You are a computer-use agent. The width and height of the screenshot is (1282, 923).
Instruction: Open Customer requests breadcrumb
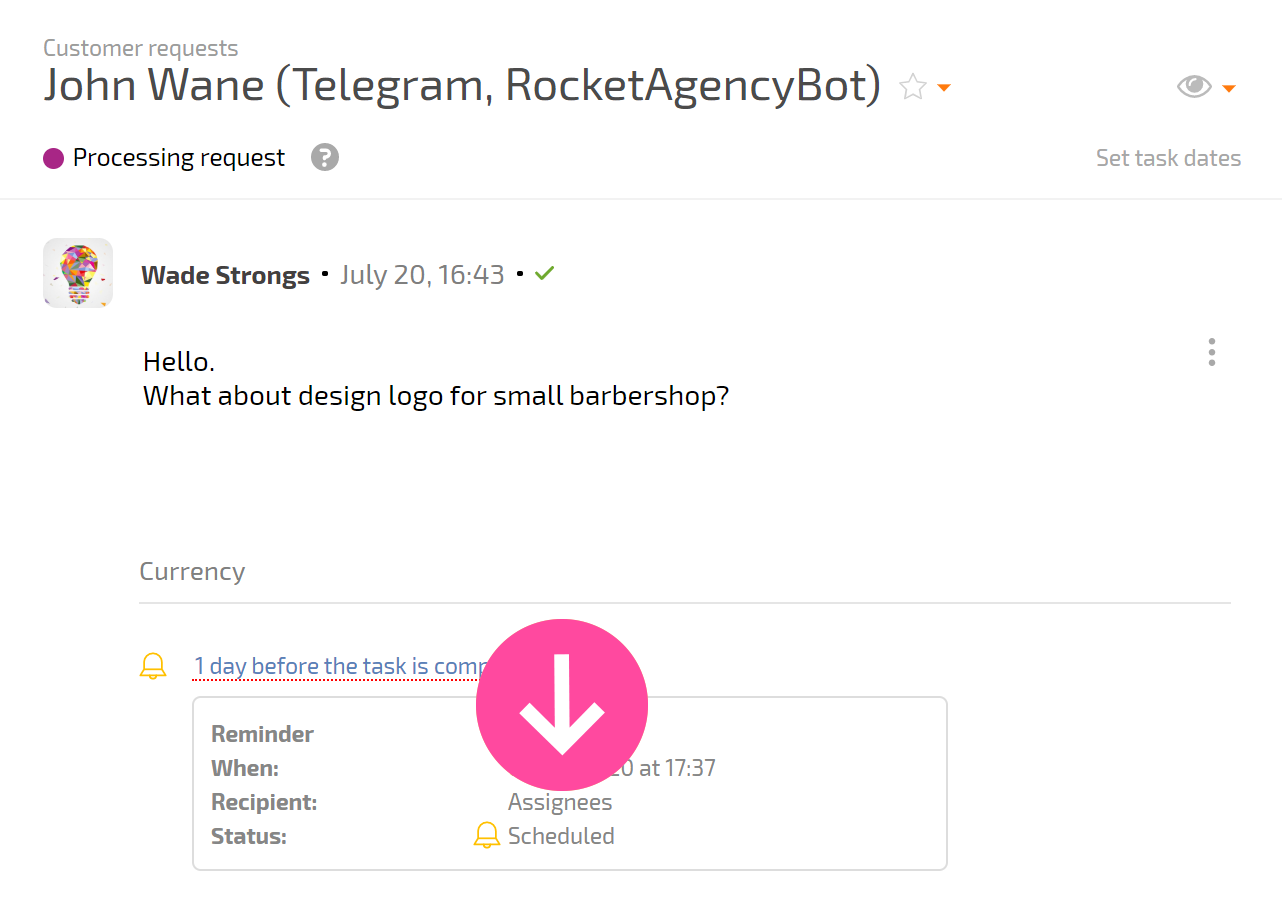(x=141, y=48)
